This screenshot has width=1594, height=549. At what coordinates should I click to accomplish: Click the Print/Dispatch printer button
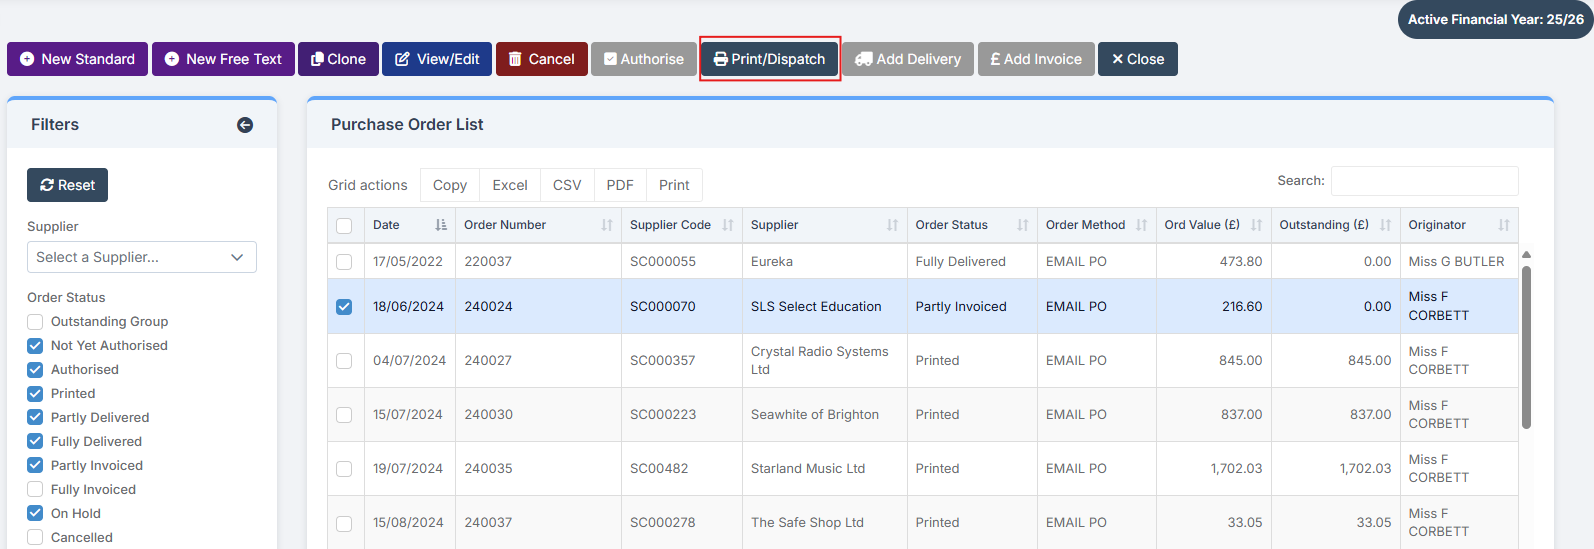tap(769, 59)
